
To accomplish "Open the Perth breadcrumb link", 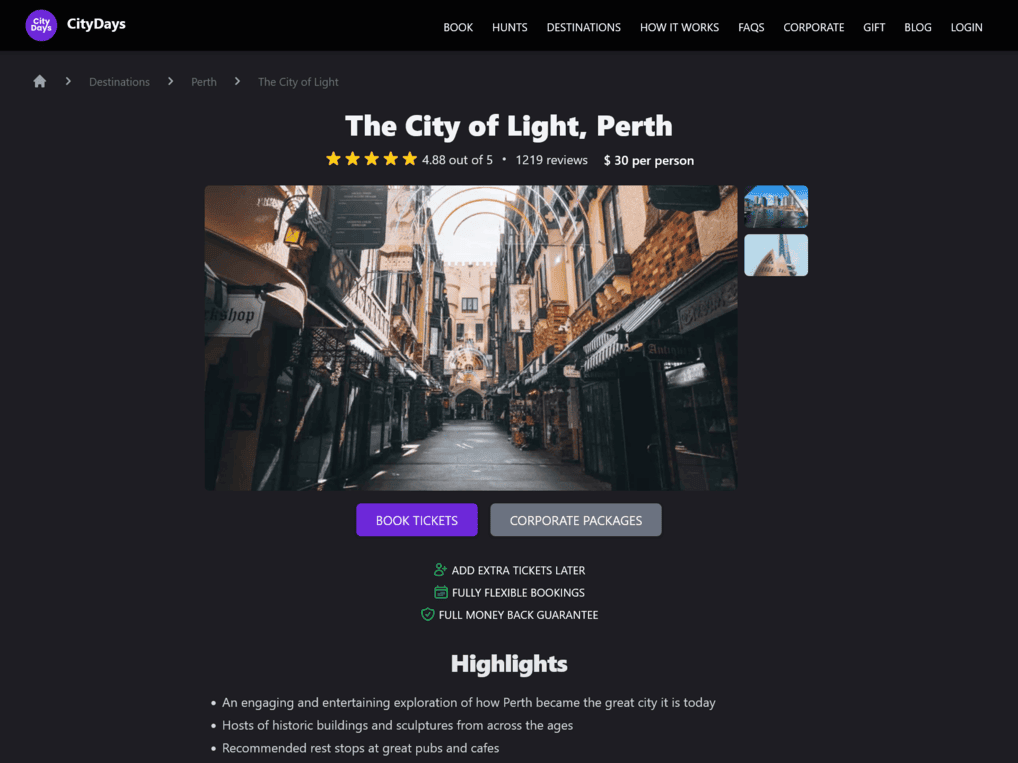I will coord(204,82).
